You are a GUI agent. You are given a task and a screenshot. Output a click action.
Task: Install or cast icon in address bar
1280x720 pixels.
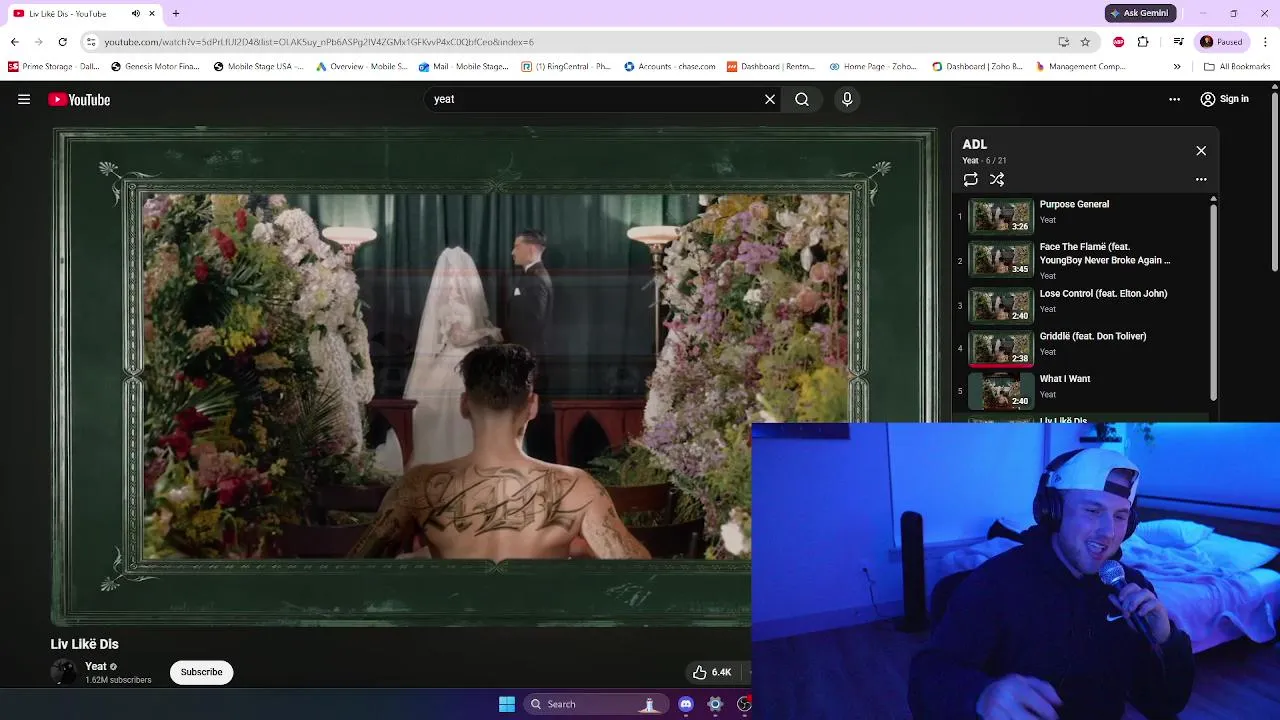point(1063,42)
